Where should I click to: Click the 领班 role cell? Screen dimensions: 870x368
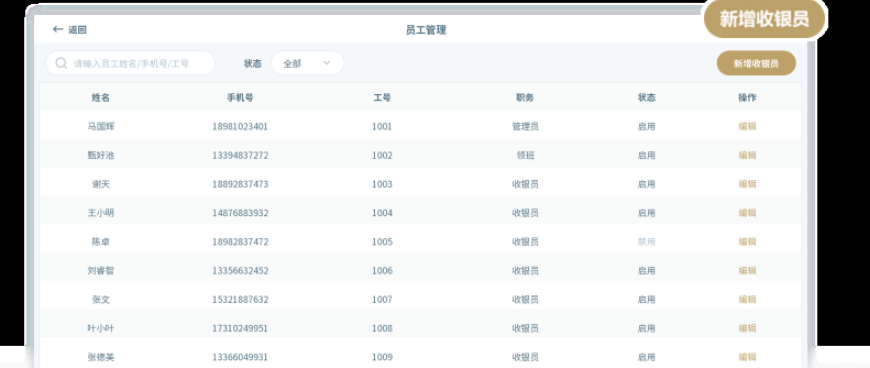point(525,155)
